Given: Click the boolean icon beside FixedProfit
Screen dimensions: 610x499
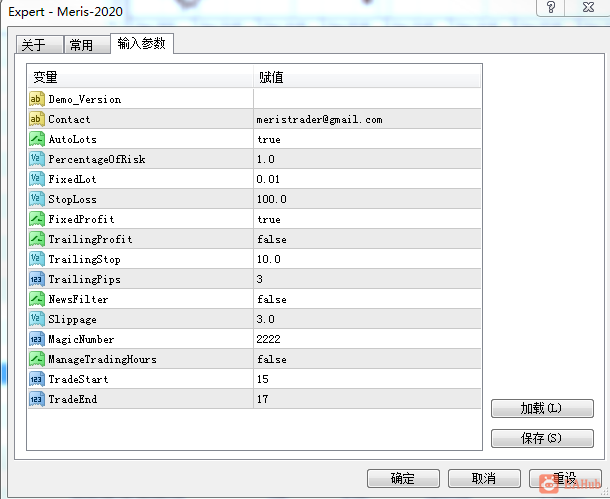Looking at the screenshot, I should click(x=37, y=219).
